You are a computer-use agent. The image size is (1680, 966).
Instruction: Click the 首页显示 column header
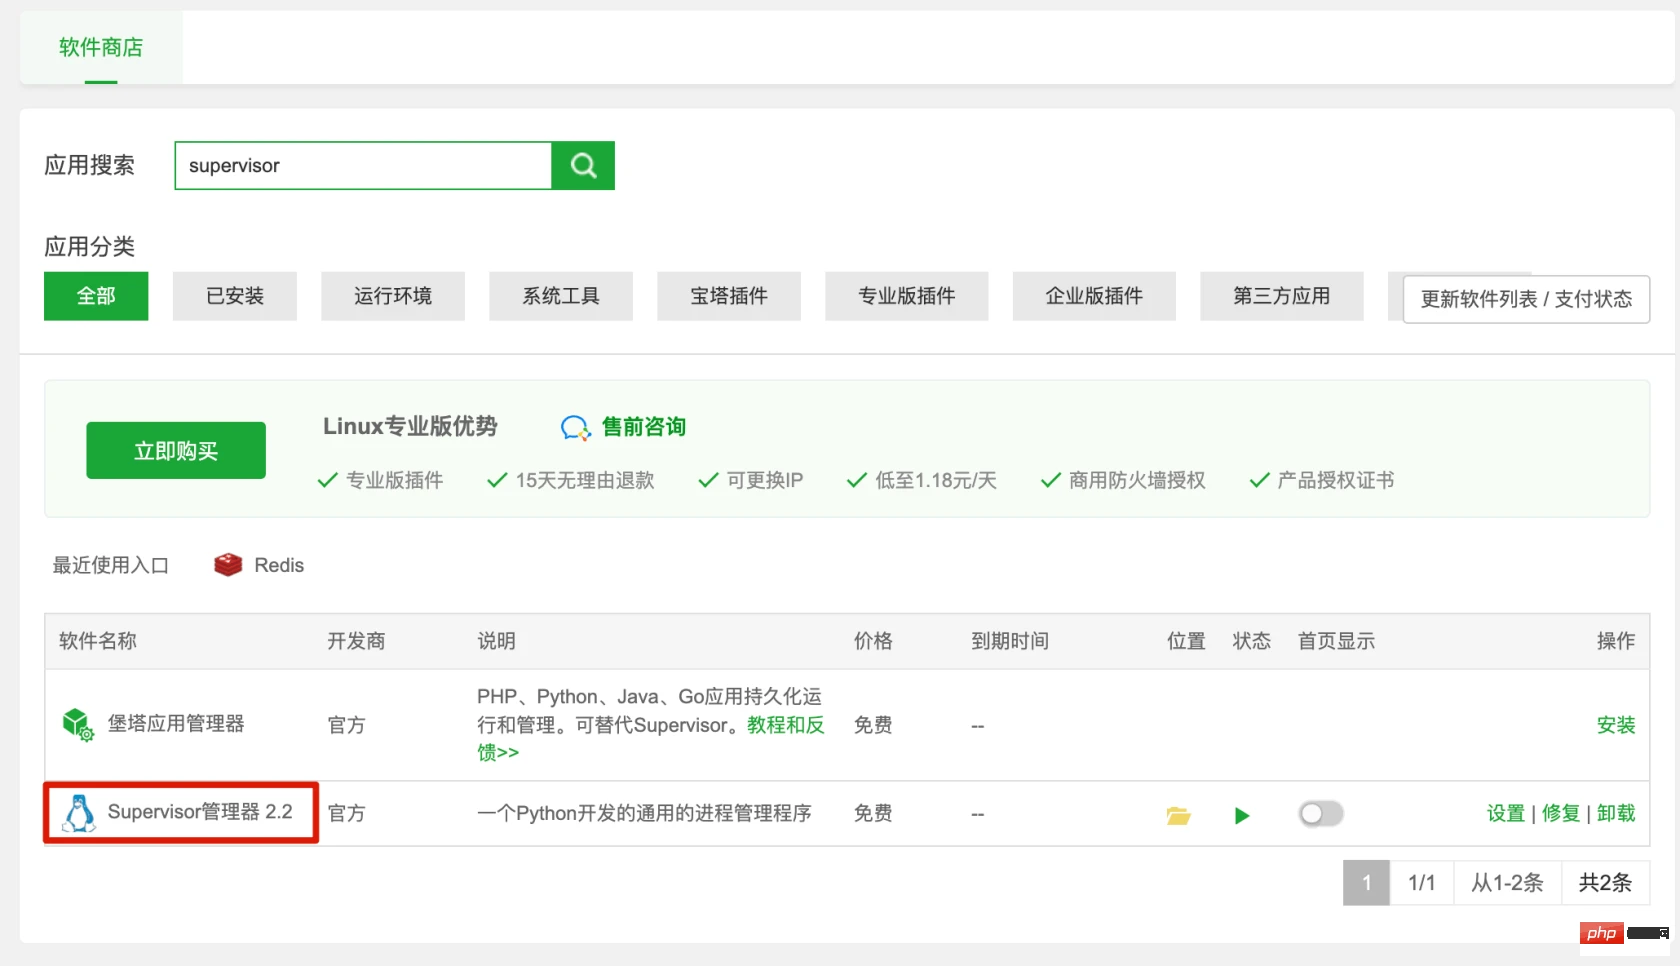pyautogui.click(x=1336, y=641)
